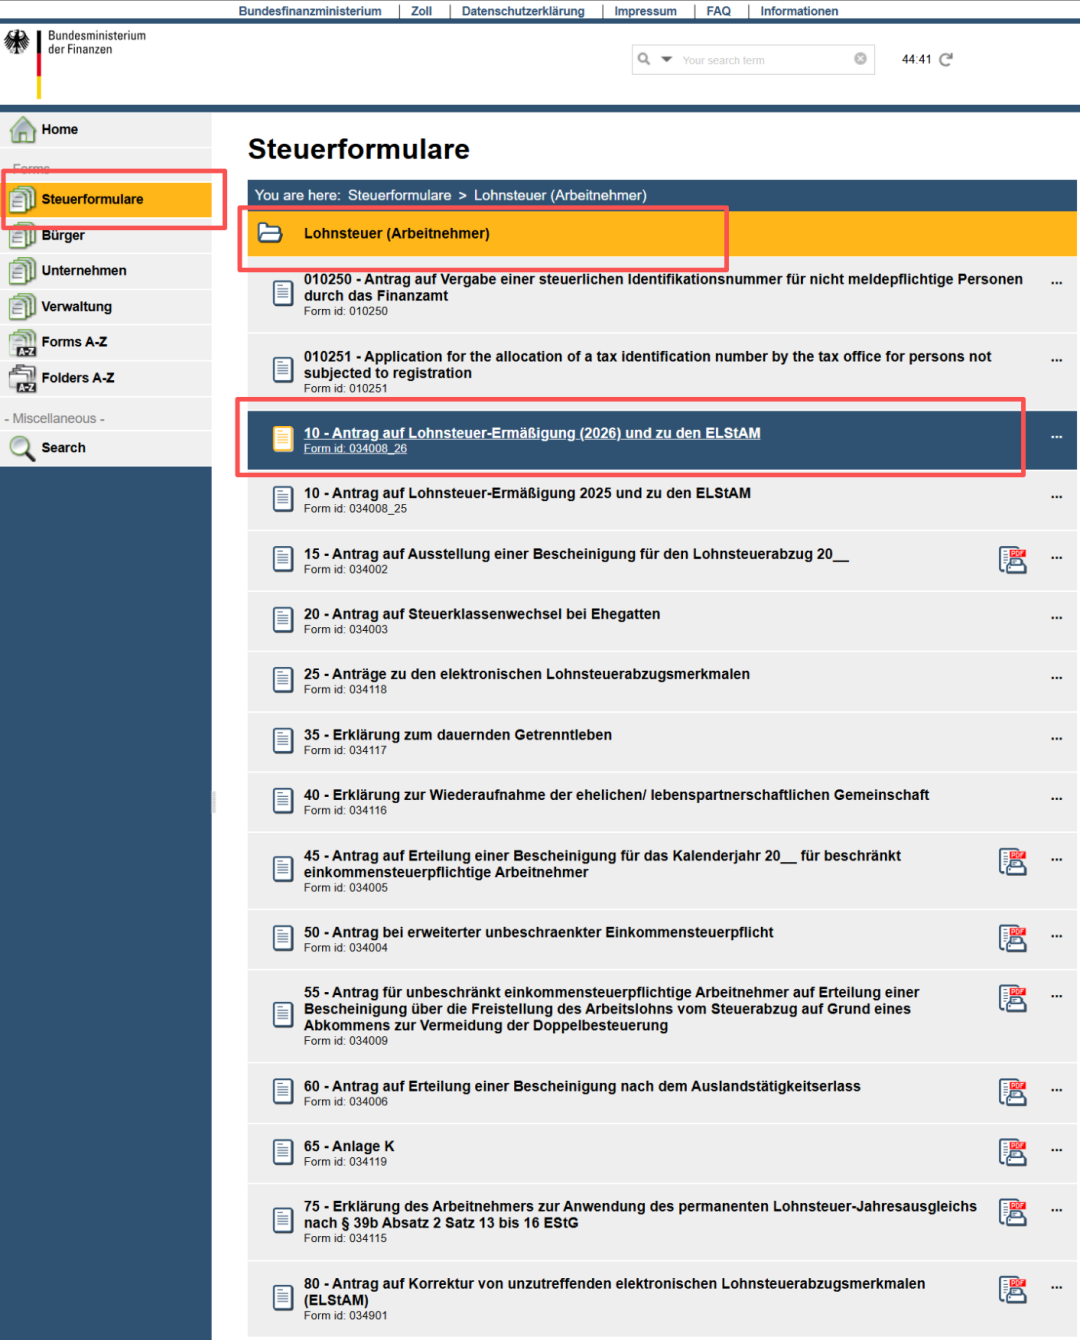Viewport: 1080px width, 1340px height.
Task: Open more options for form 35 Getrenntleben
Action: point(1056,739)
